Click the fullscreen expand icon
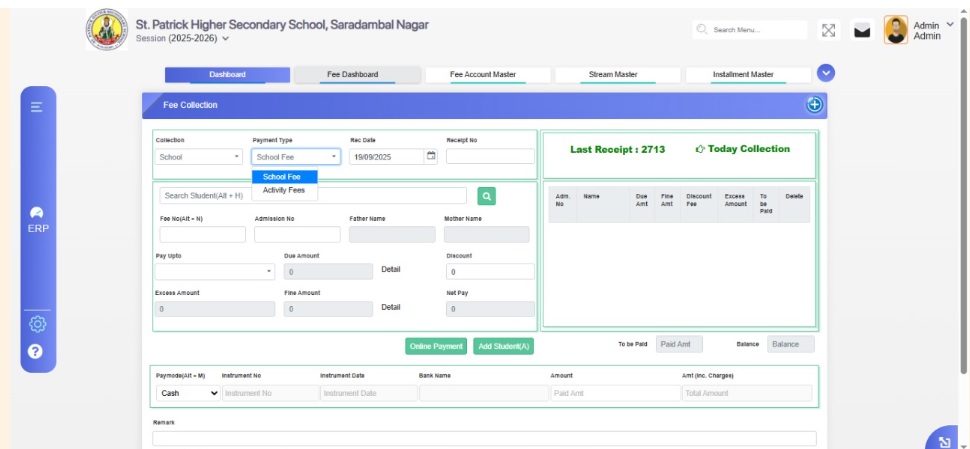Screen dimensions: 970x449 [x=828, y=30]
